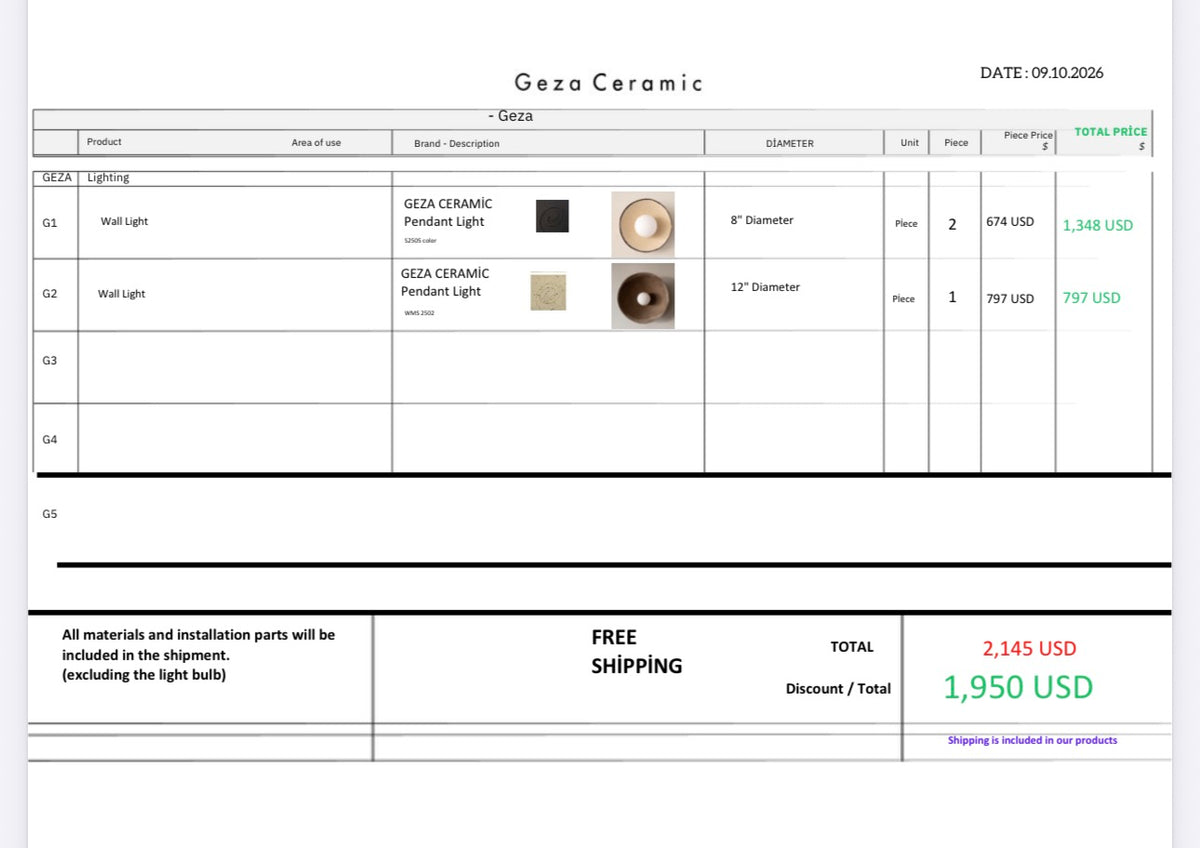Screen dimensions: 1200x848
Task: Select "Wall Light" in row G2
Action: (x=121, y=294)
